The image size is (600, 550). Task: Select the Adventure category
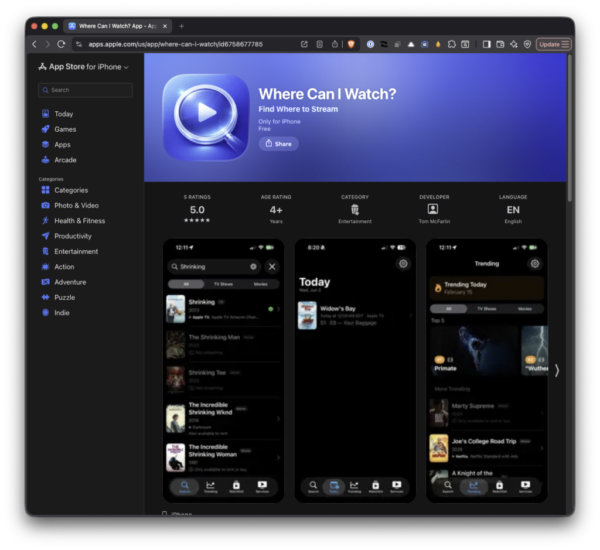[x=64, y=282]
